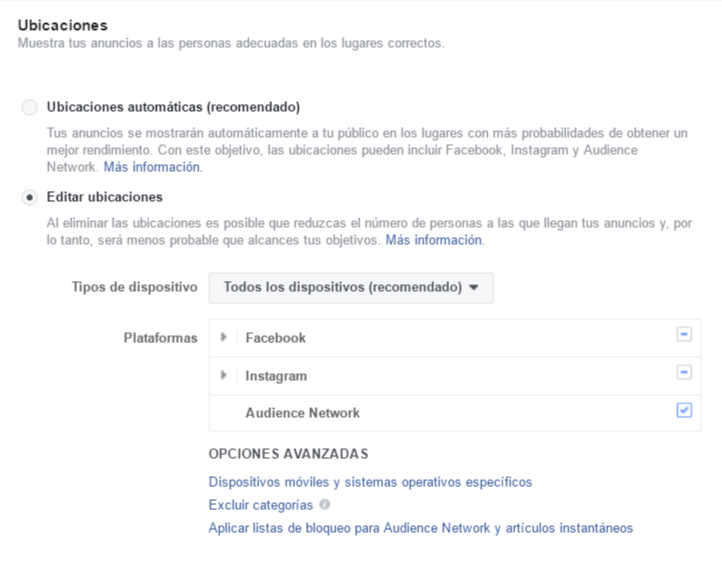
Task: Toggle the Audience Network checkbox
Action: click(x=684, y=410)
